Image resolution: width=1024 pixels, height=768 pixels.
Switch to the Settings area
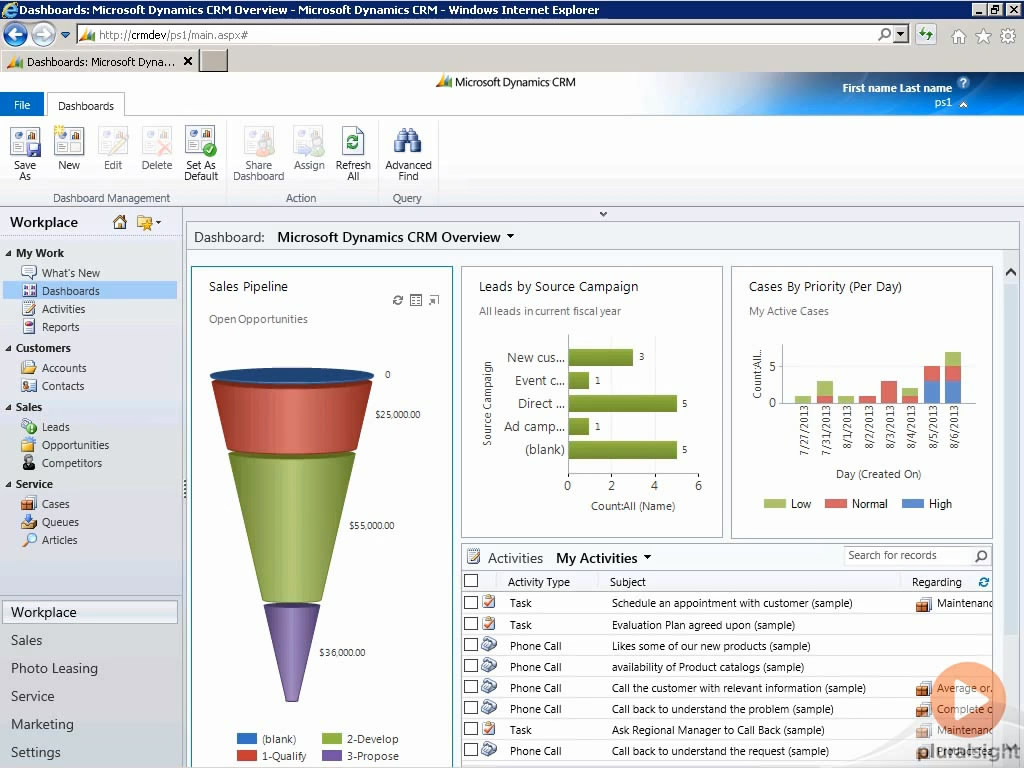[35, 753]
